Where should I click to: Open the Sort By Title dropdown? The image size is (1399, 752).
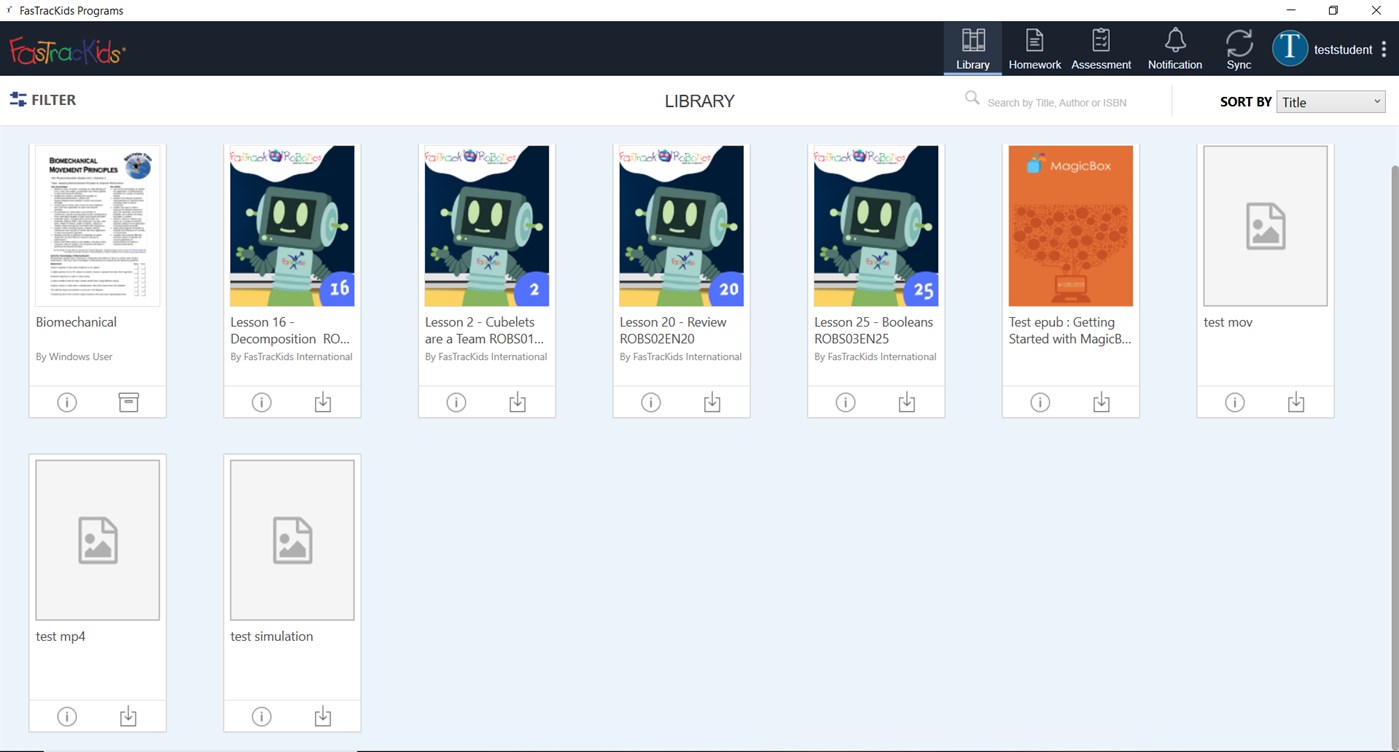(1331, 102)
